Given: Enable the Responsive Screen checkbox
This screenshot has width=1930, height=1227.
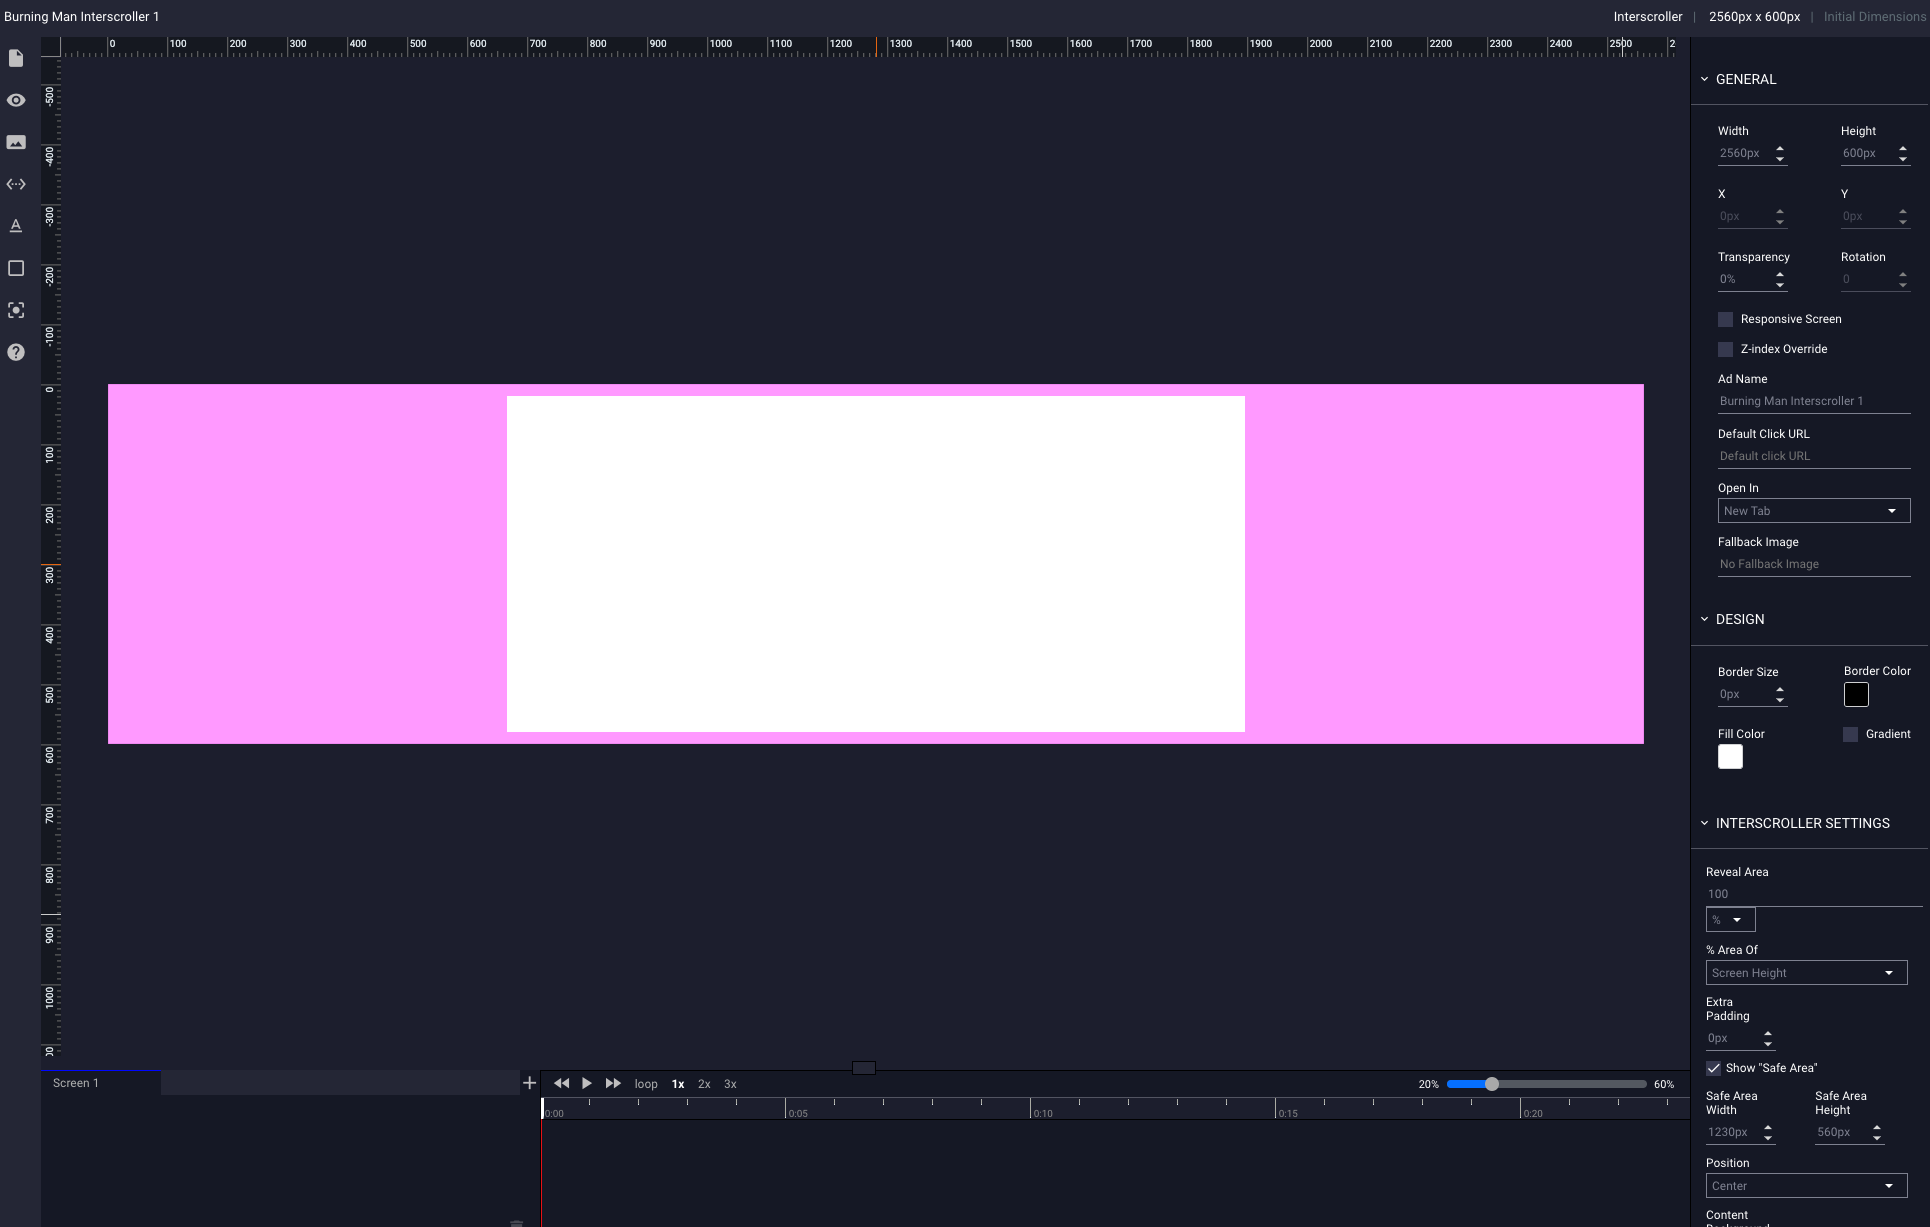Looking at the screenshot, I should [x=1726, y=319].
